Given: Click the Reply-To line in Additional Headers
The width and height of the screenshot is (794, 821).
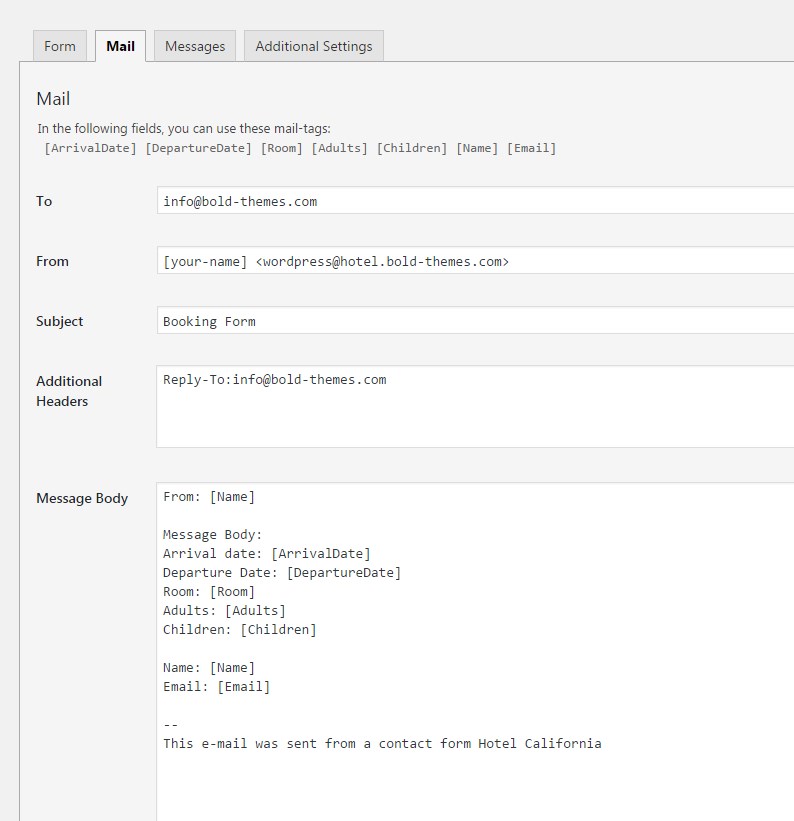Looking at the screenshot, I should 274,380.
